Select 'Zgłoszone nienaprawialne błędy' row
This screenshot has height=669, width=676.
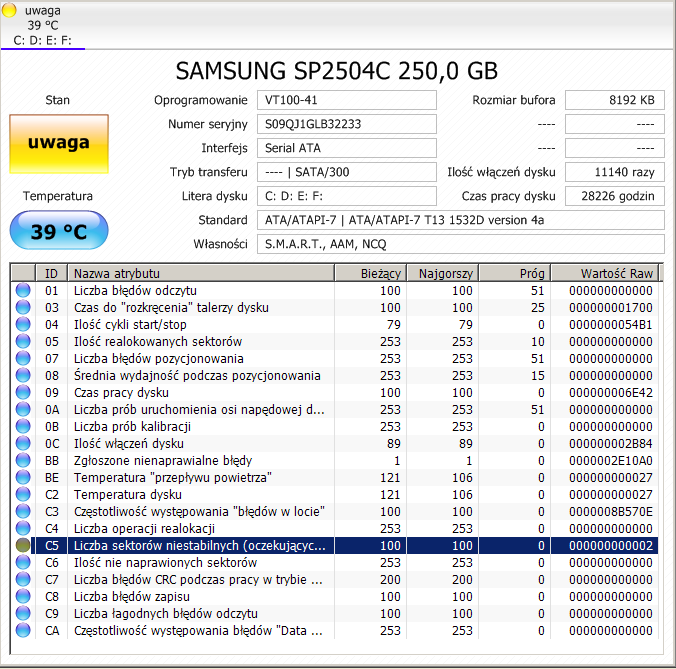335,460
